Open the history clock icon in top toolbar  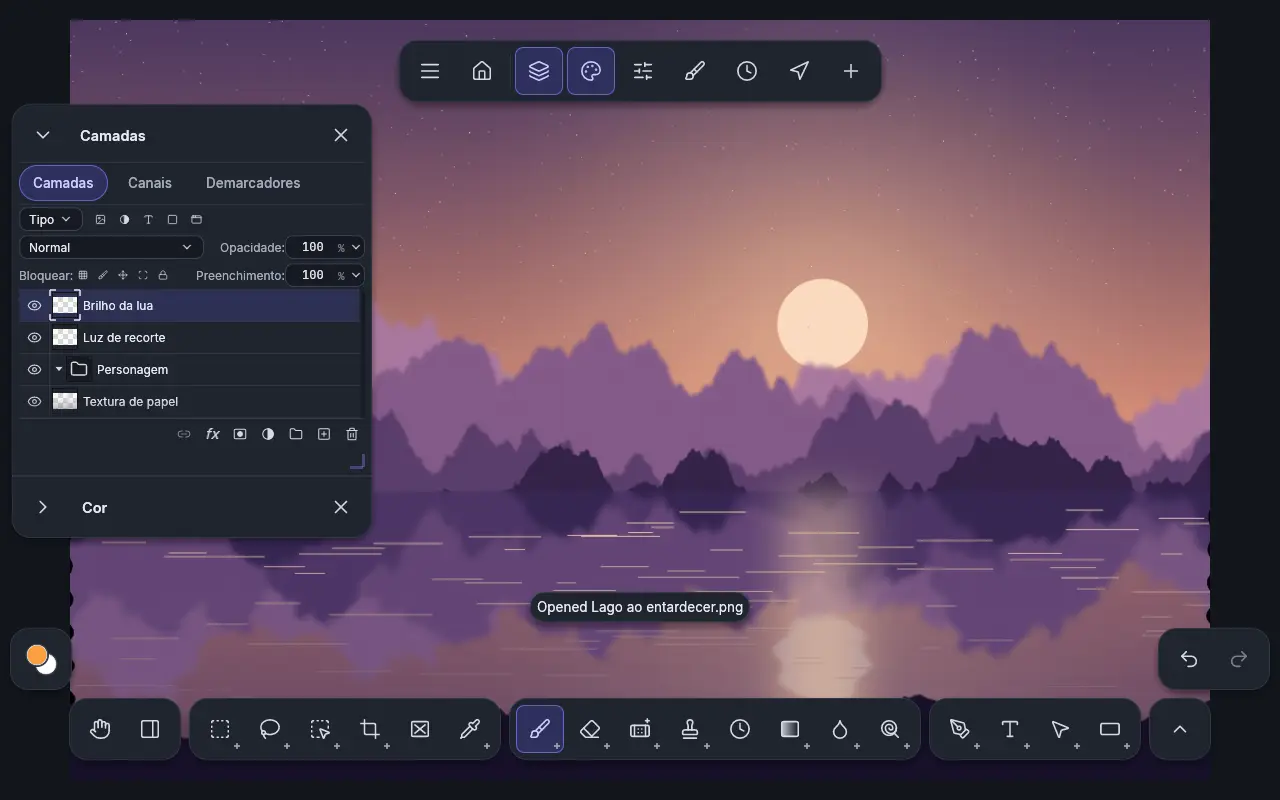[747, 71]
